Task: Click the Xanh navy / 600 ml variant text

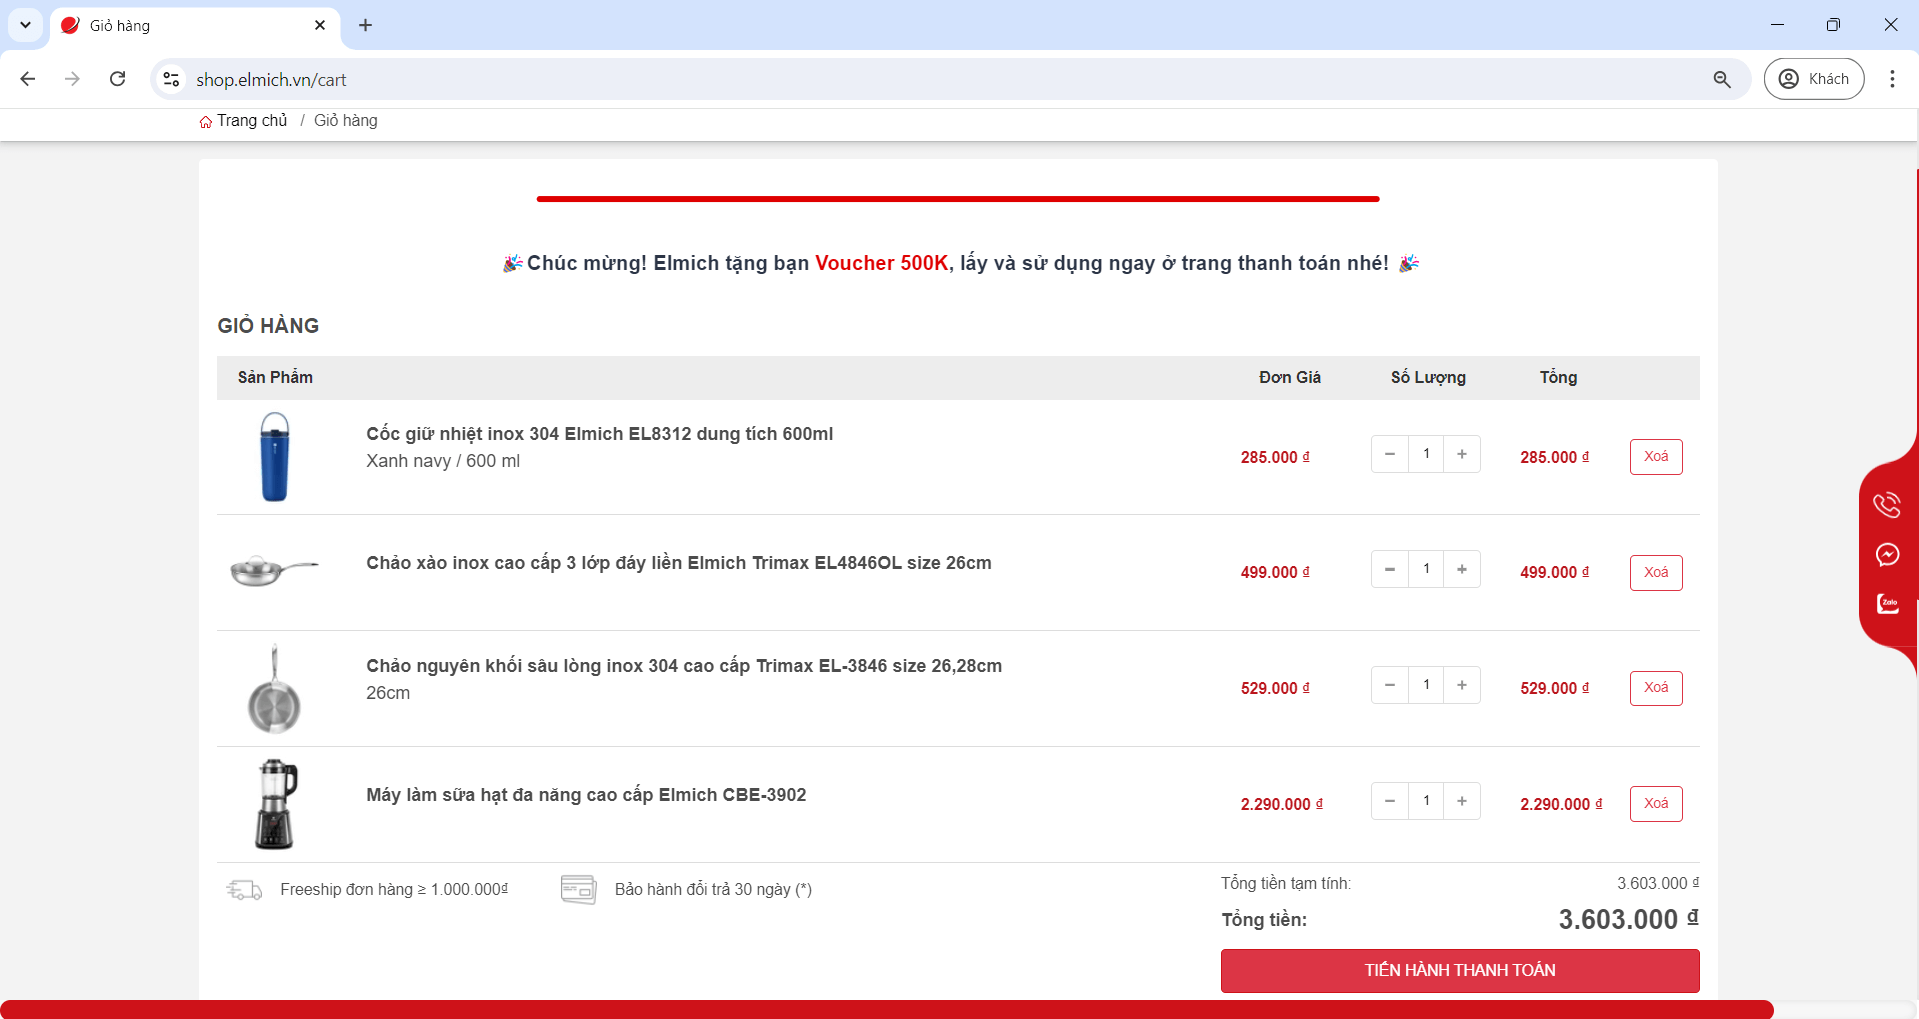Action: [443, 461]
